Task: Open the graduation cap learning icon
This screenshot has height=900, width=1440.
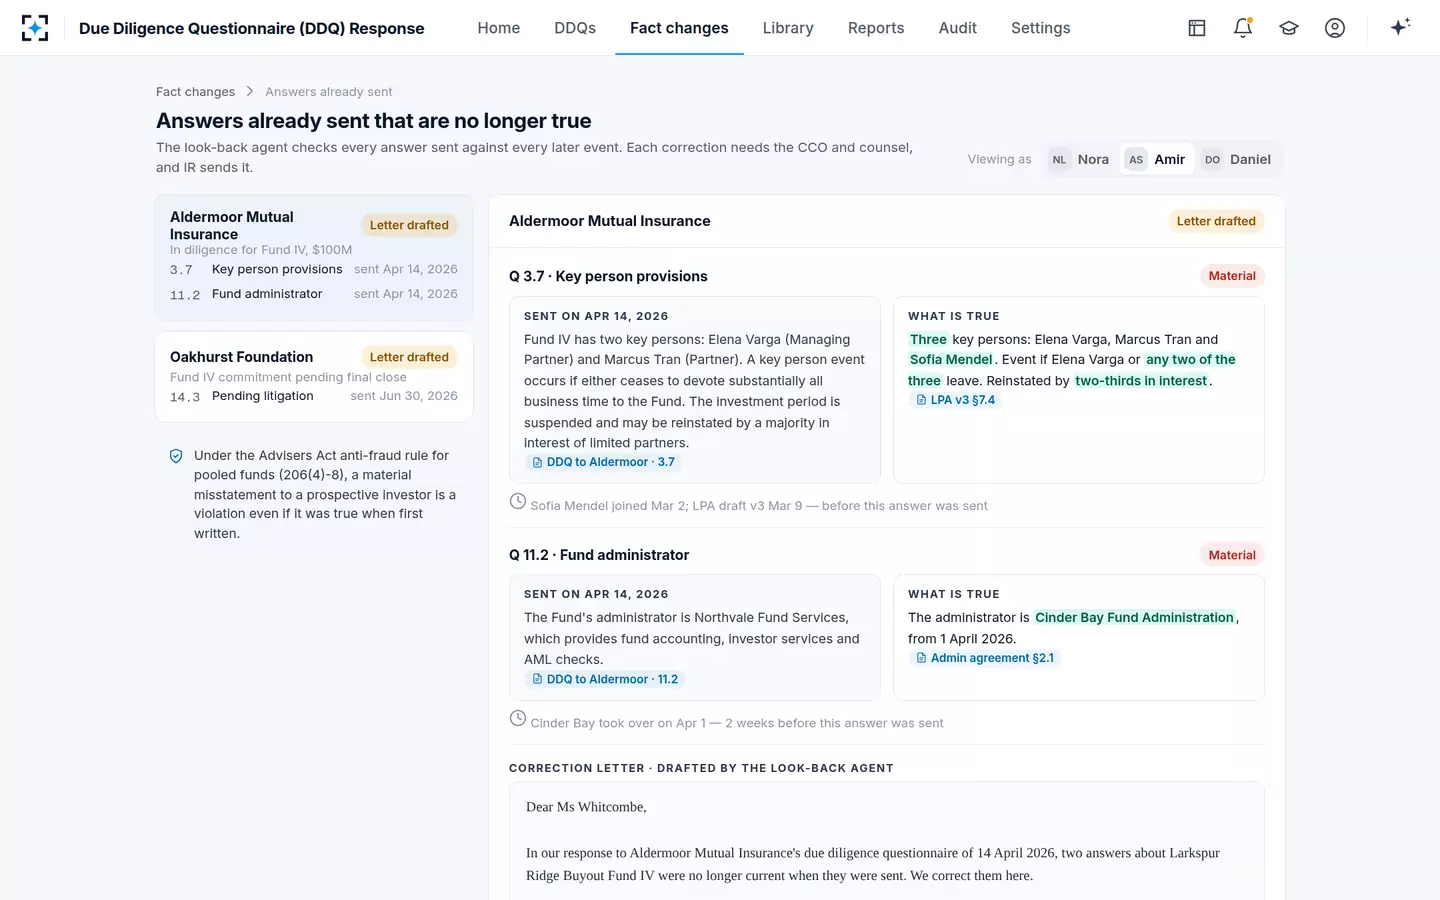Action: pos(1289,28)
